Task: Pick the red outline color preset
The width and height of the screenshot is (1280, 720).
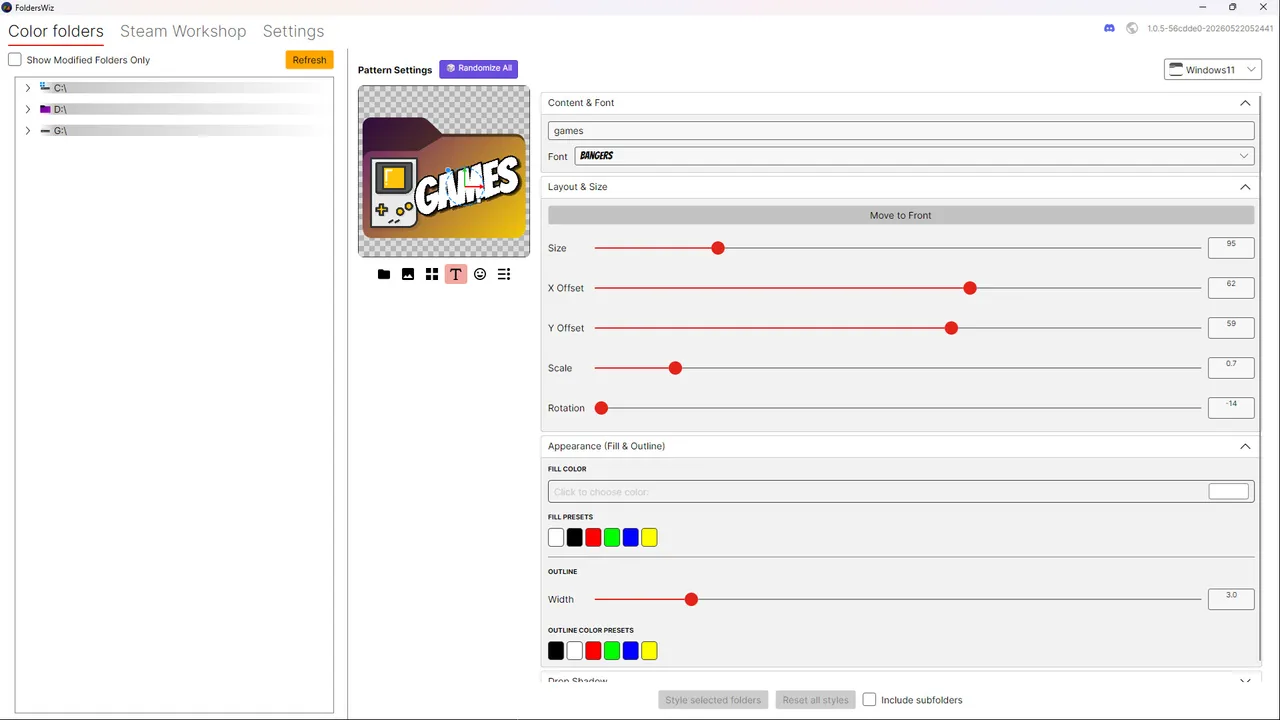Action: [593, 651]
